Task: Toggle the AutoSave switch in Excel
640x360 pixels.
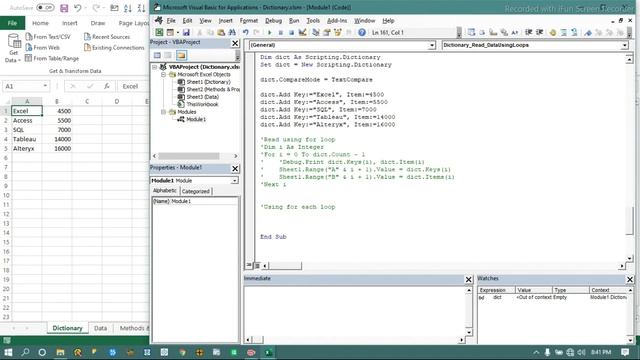Action: pos(45,8)
